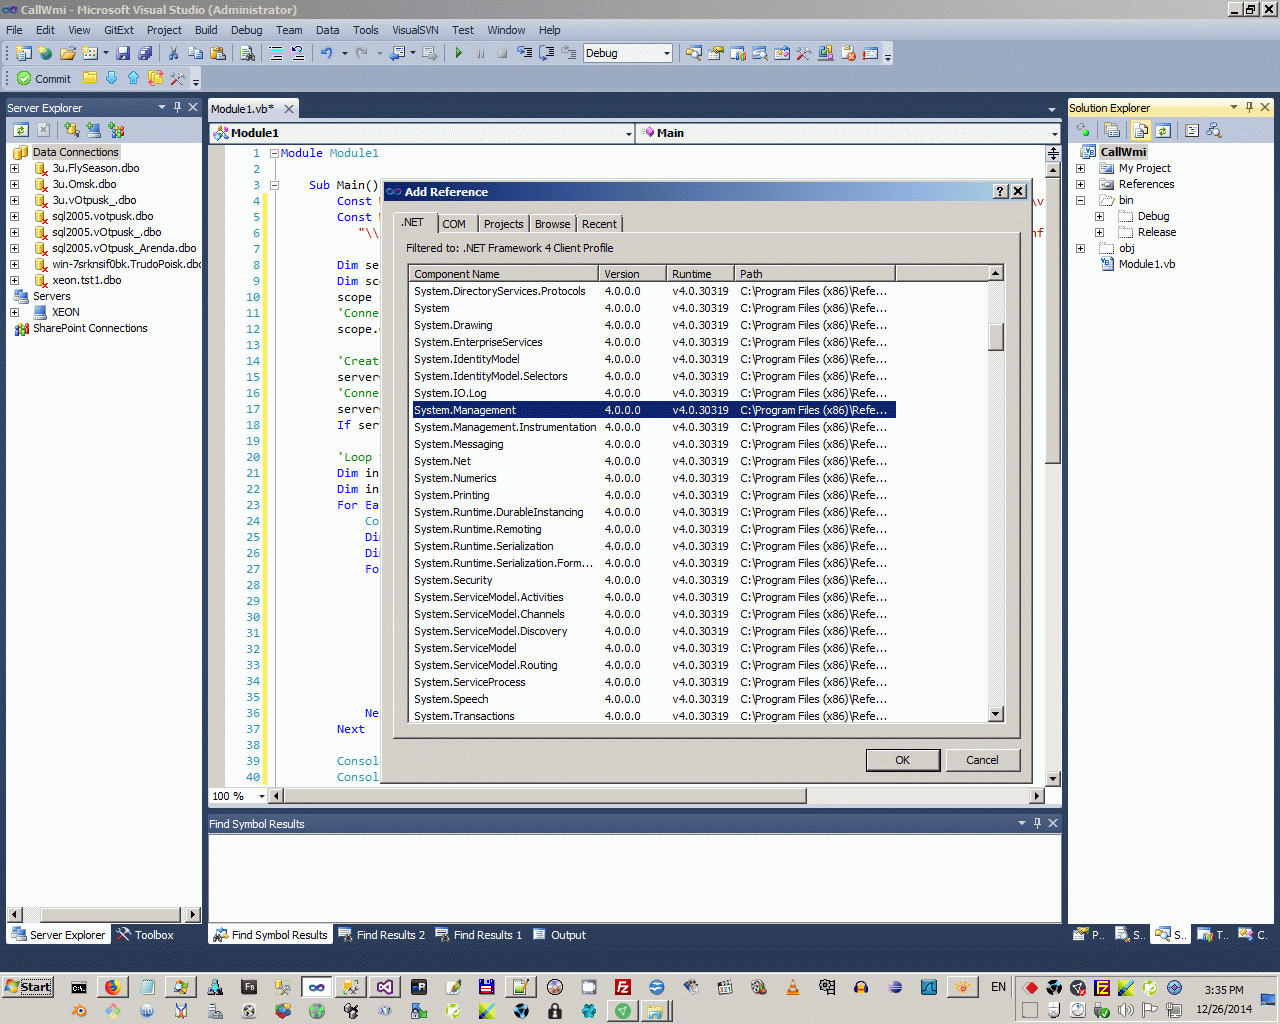Select the System.Security reference row

(x=654, y=580)
